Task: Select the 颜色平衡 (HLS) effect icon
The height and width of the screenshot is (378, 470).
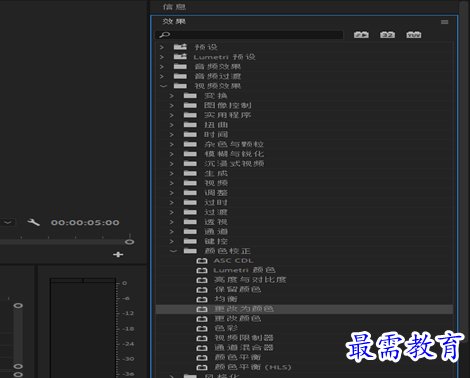Action: pyautogui.click(x=202, y=367)
